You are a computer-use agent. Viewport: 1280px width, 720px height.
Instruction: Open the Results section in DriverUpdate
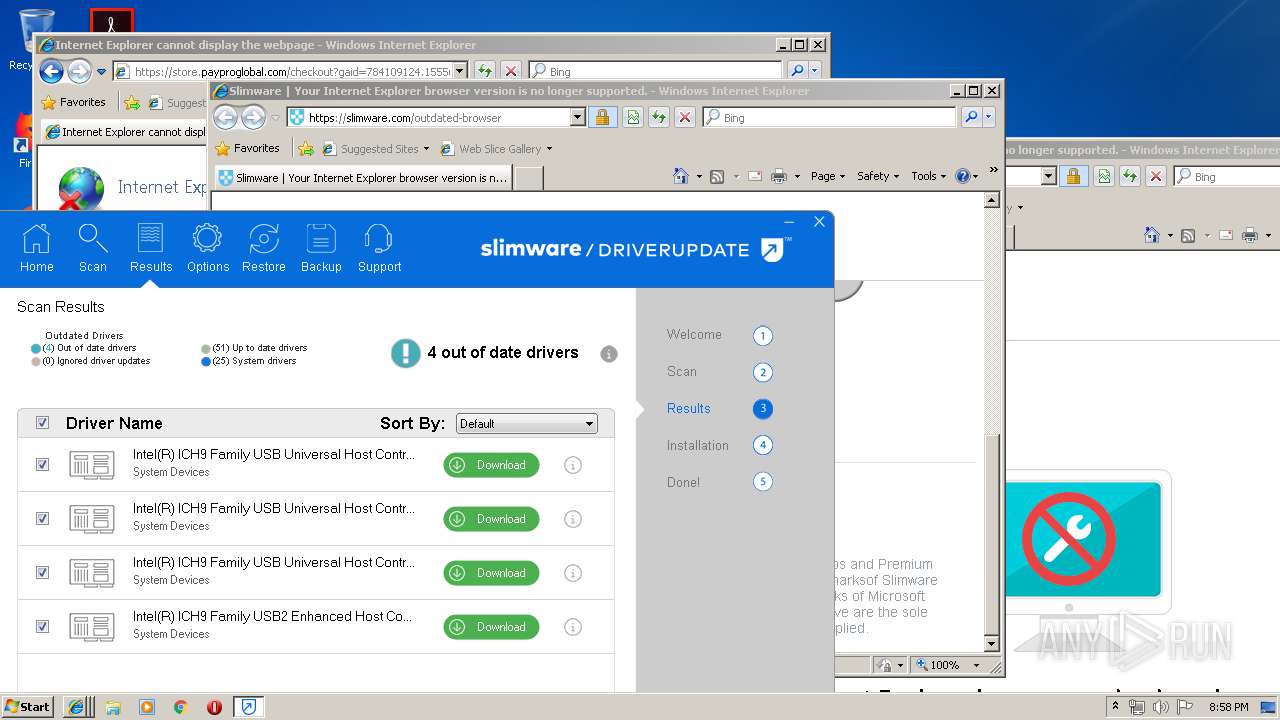(x=151, y=248)
